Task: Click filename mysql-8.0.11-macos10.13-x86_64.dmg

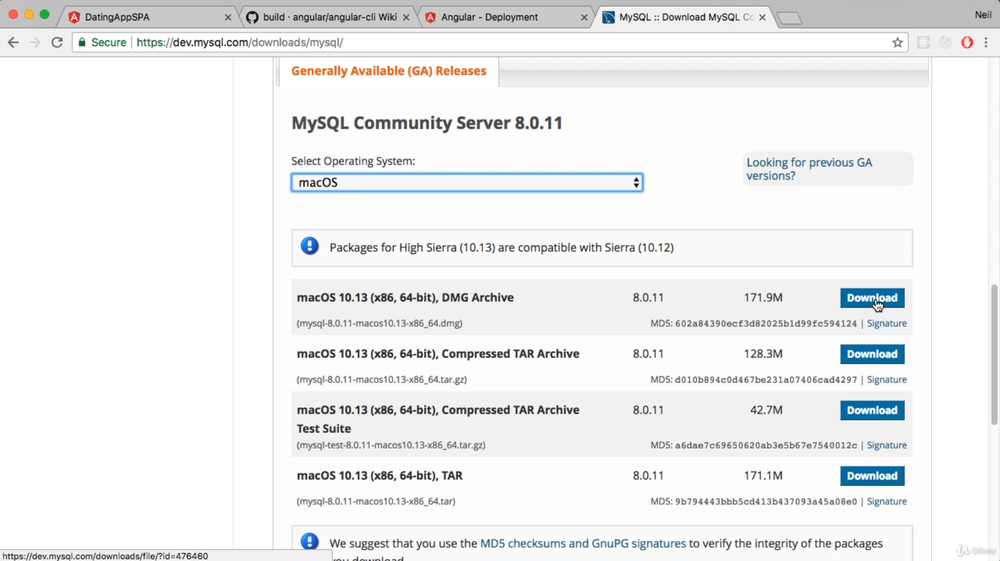Action: click(379, 323)
